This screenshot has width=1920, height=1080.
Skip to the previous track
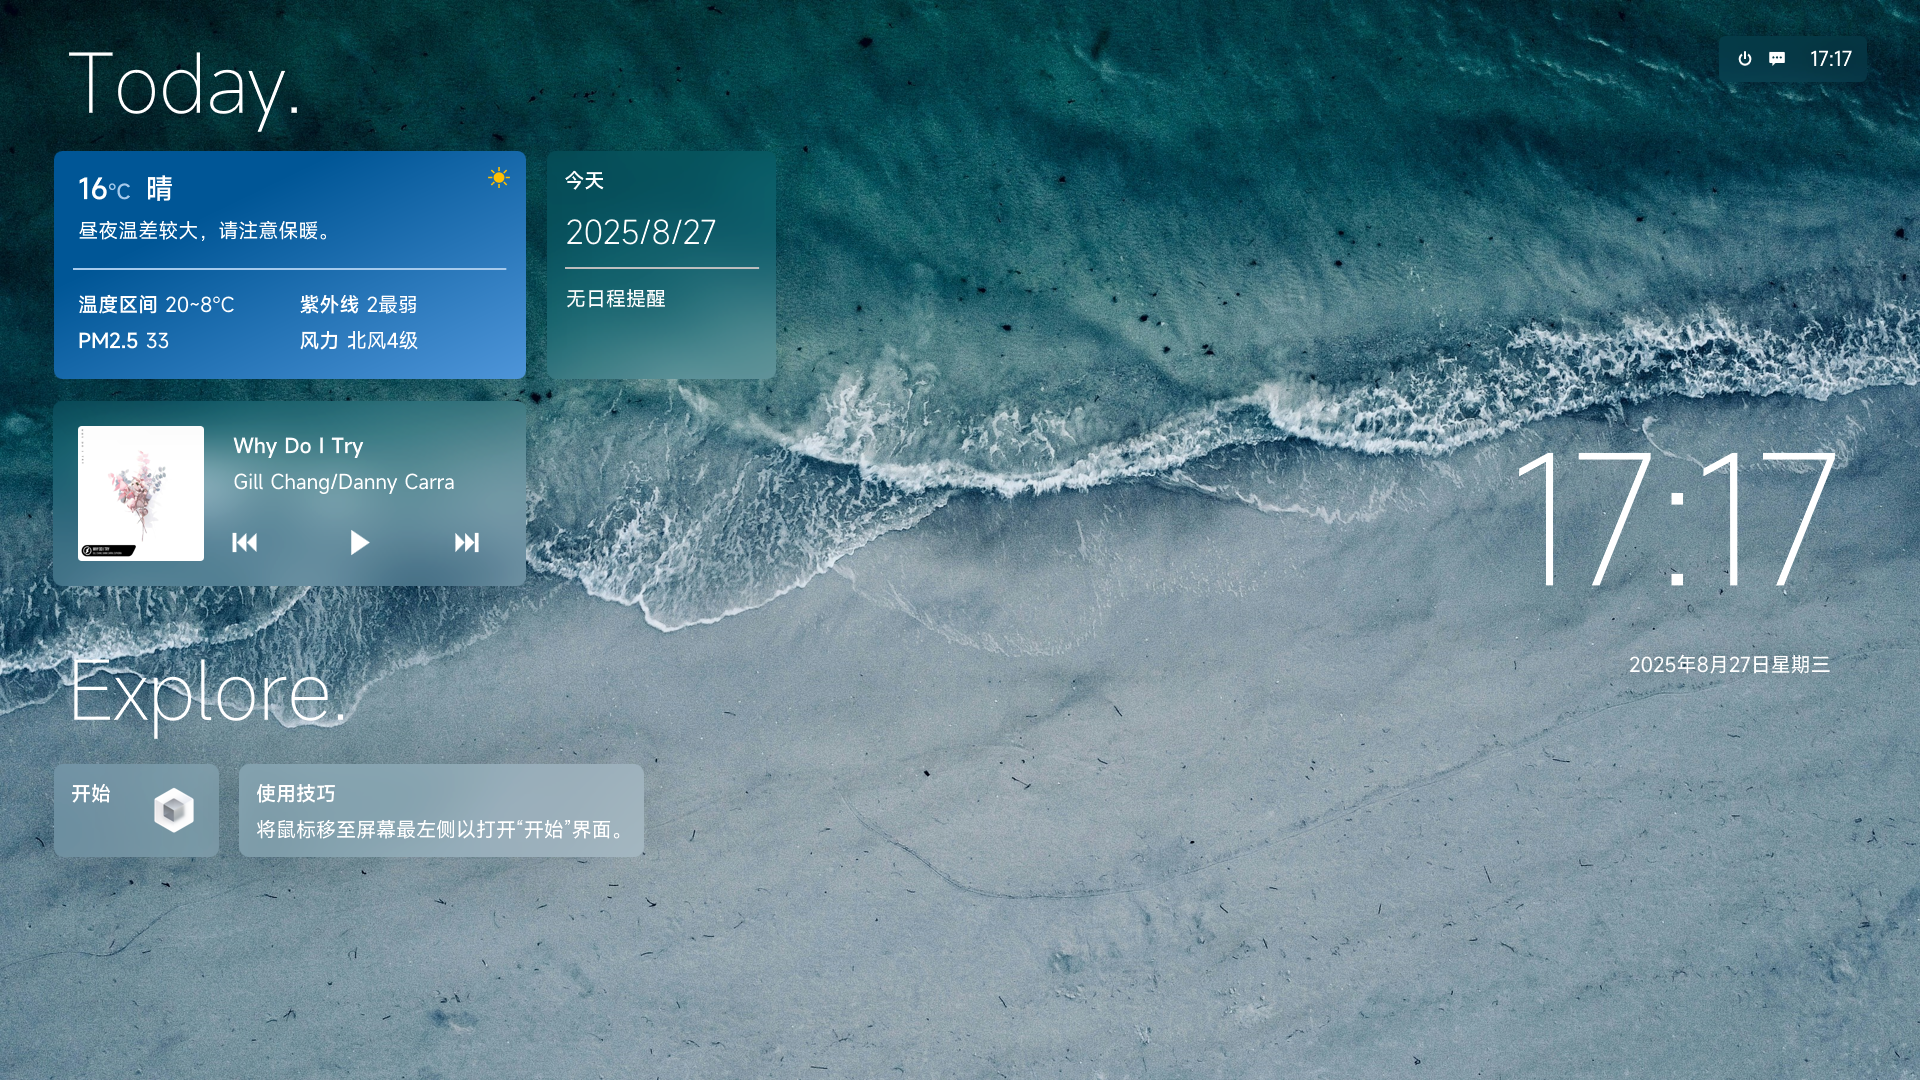[x=245, y=542]
